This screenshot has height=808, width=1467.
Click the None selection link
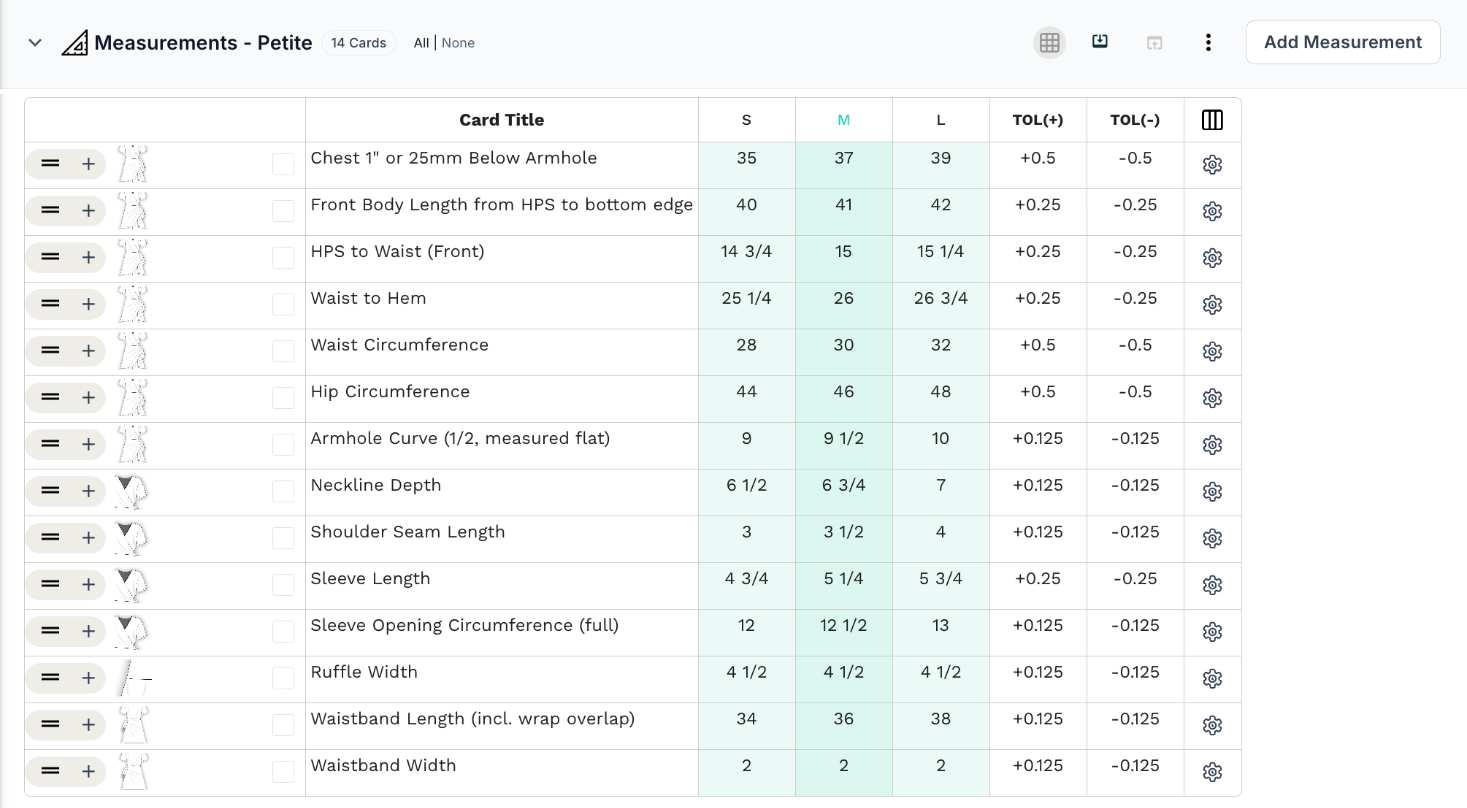(458, 43)
